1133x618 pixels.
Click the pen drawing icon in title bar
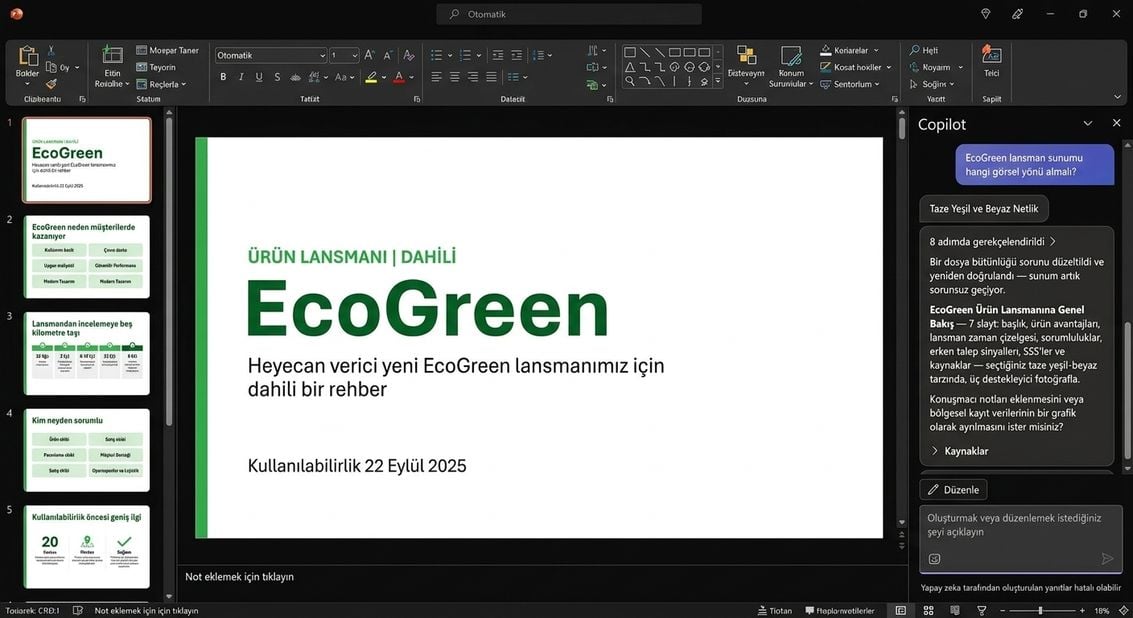1017,14
